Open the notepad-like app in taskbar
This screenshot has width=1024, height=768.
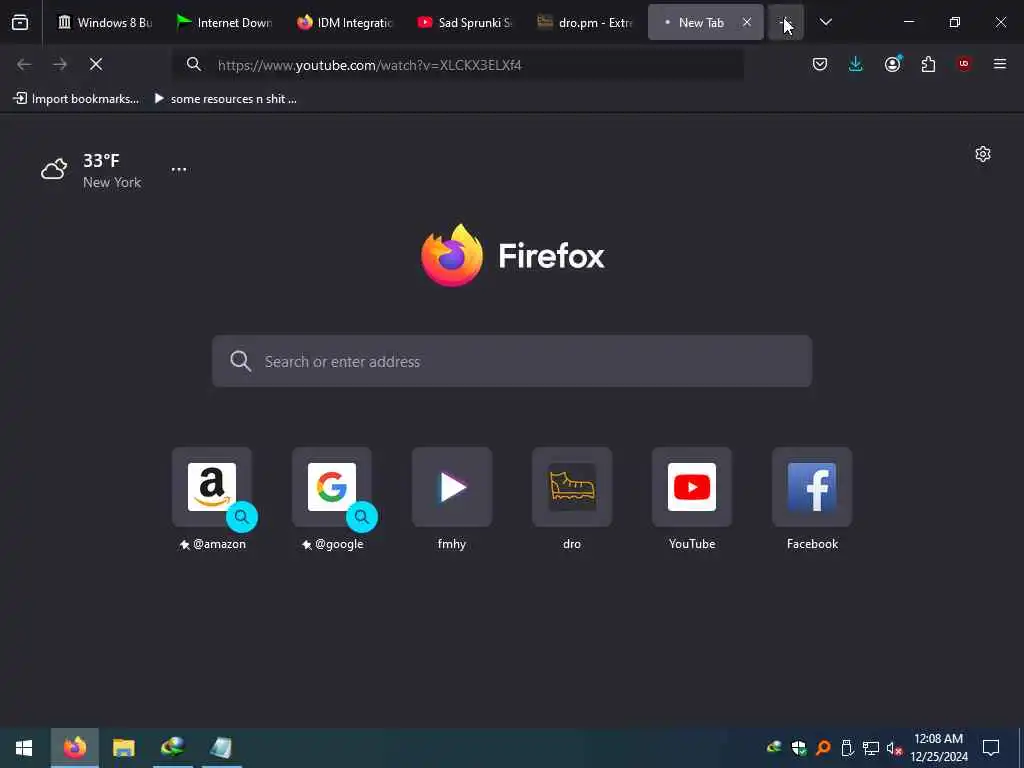[x=221, y=748]
